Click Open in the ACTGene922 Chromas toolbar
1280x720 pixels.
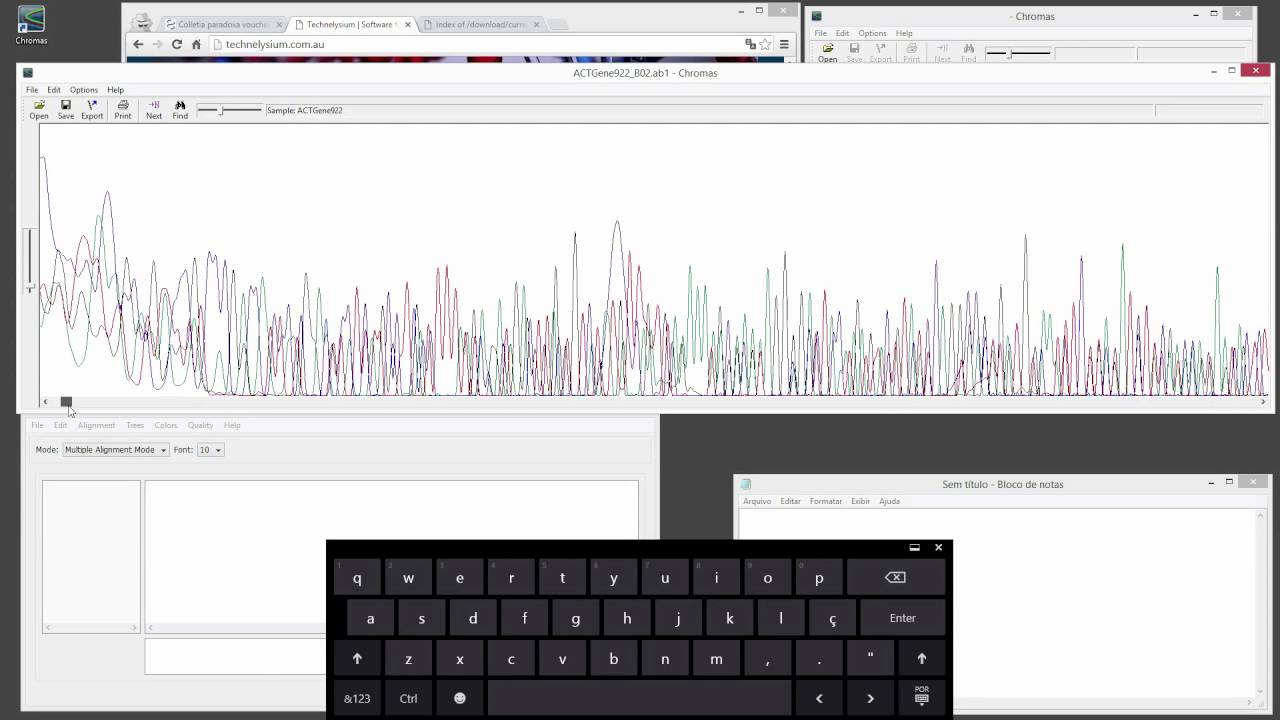point(39,110)
